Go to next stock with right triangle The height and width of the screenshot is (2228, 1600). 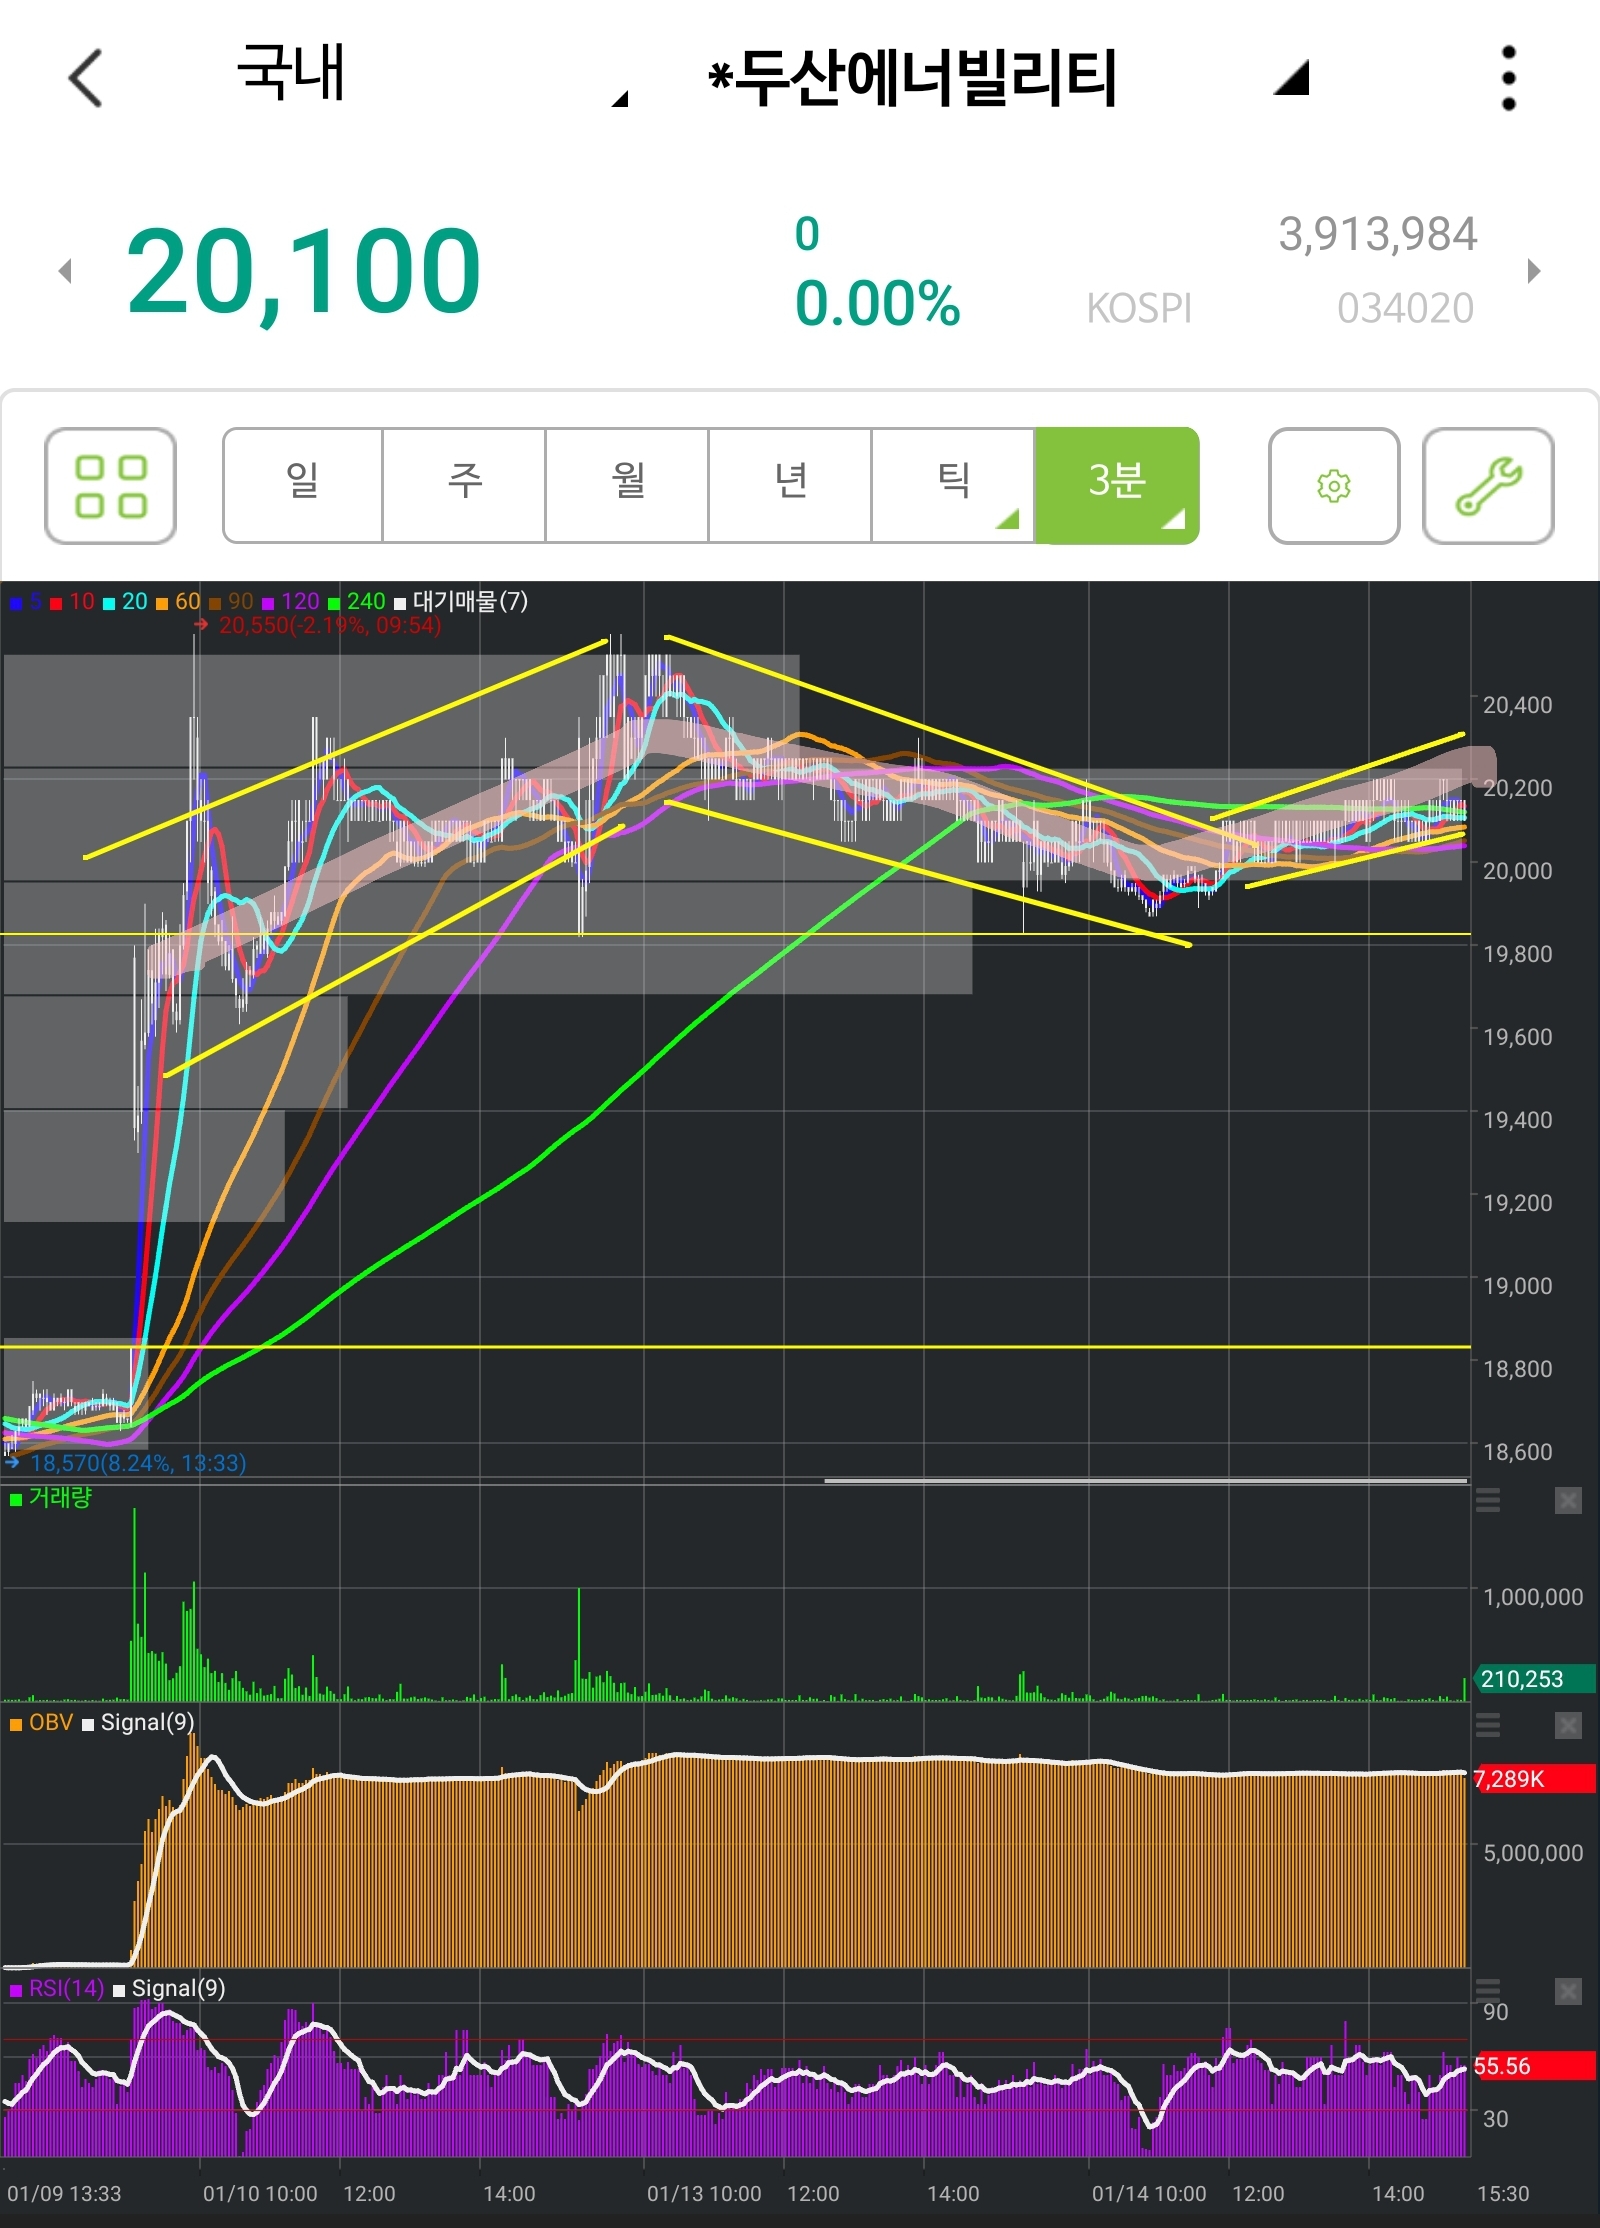pyautogui.click(x=1534, y=270)
